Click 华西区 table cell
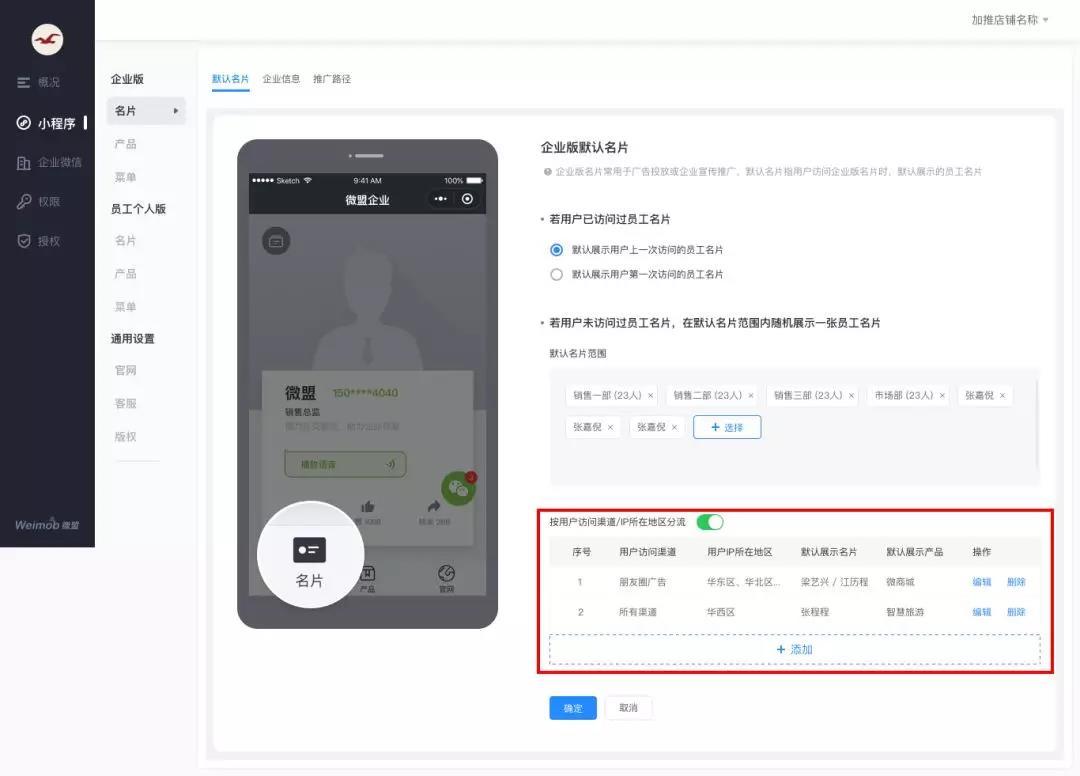This screenshot has height=776, width=1080. 720,611
